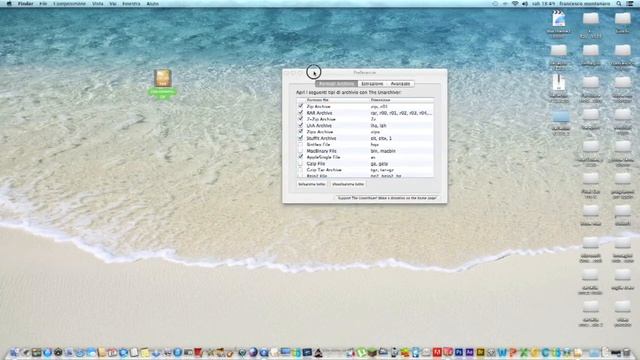Open the Vista menu
Viewport: 640px width, 360px height.
pos(98,4)
